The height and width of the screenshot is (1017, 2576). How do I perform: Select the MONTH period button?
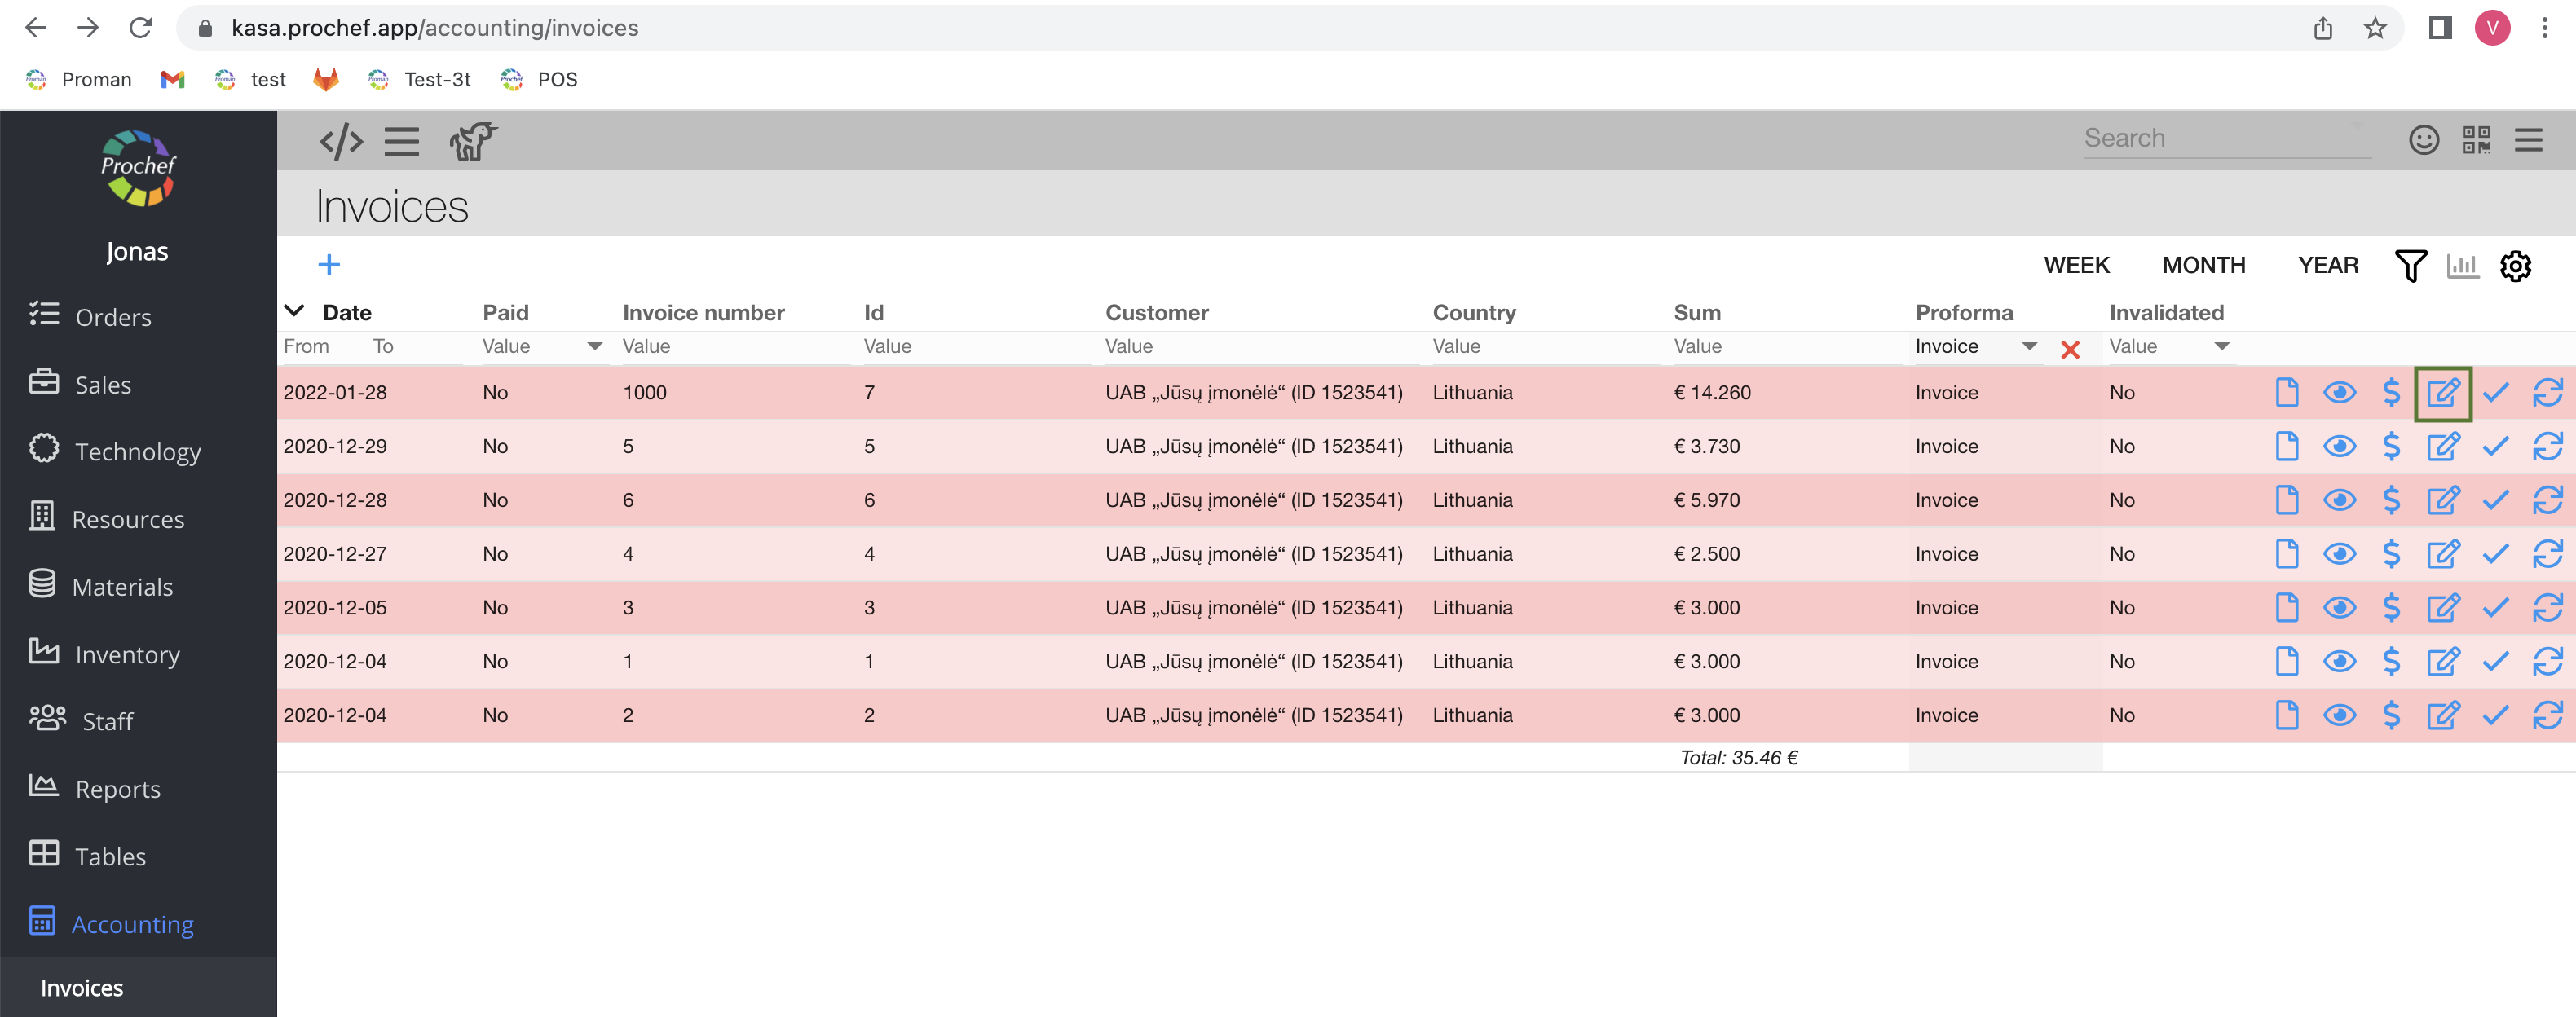(x=2203, y=266)
